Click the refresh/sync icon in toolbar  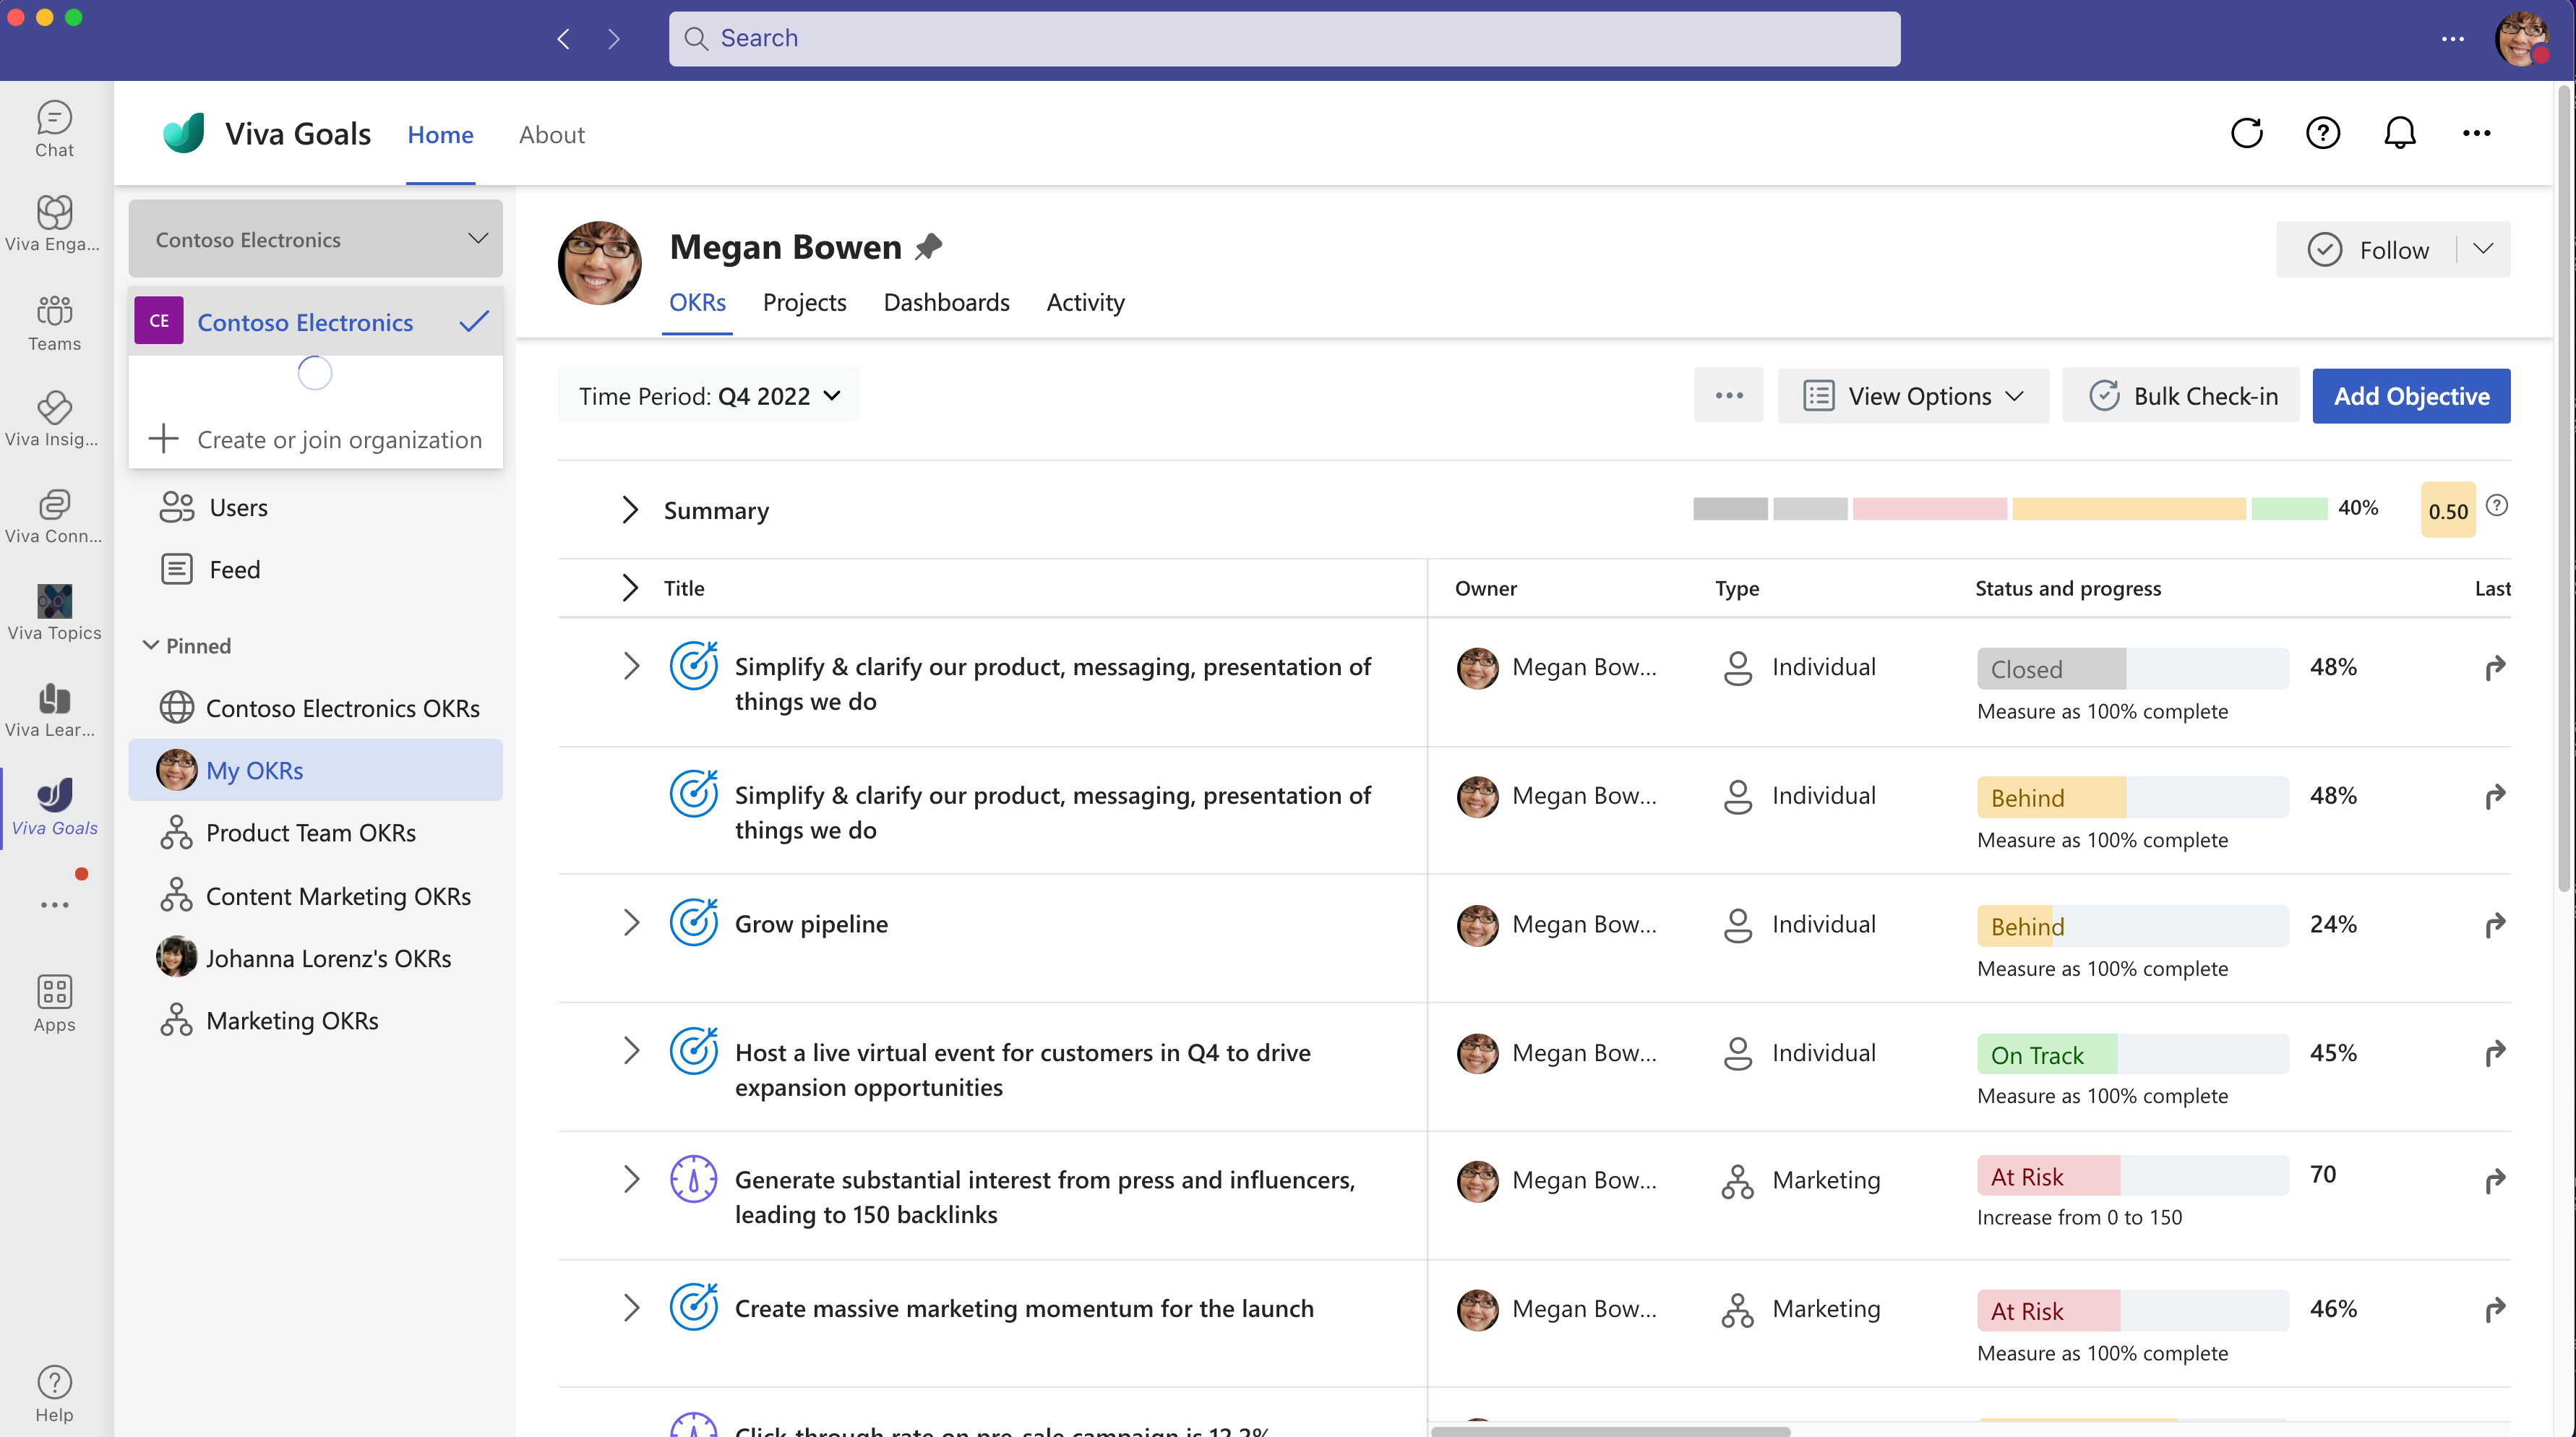[x=2249, y=133]
